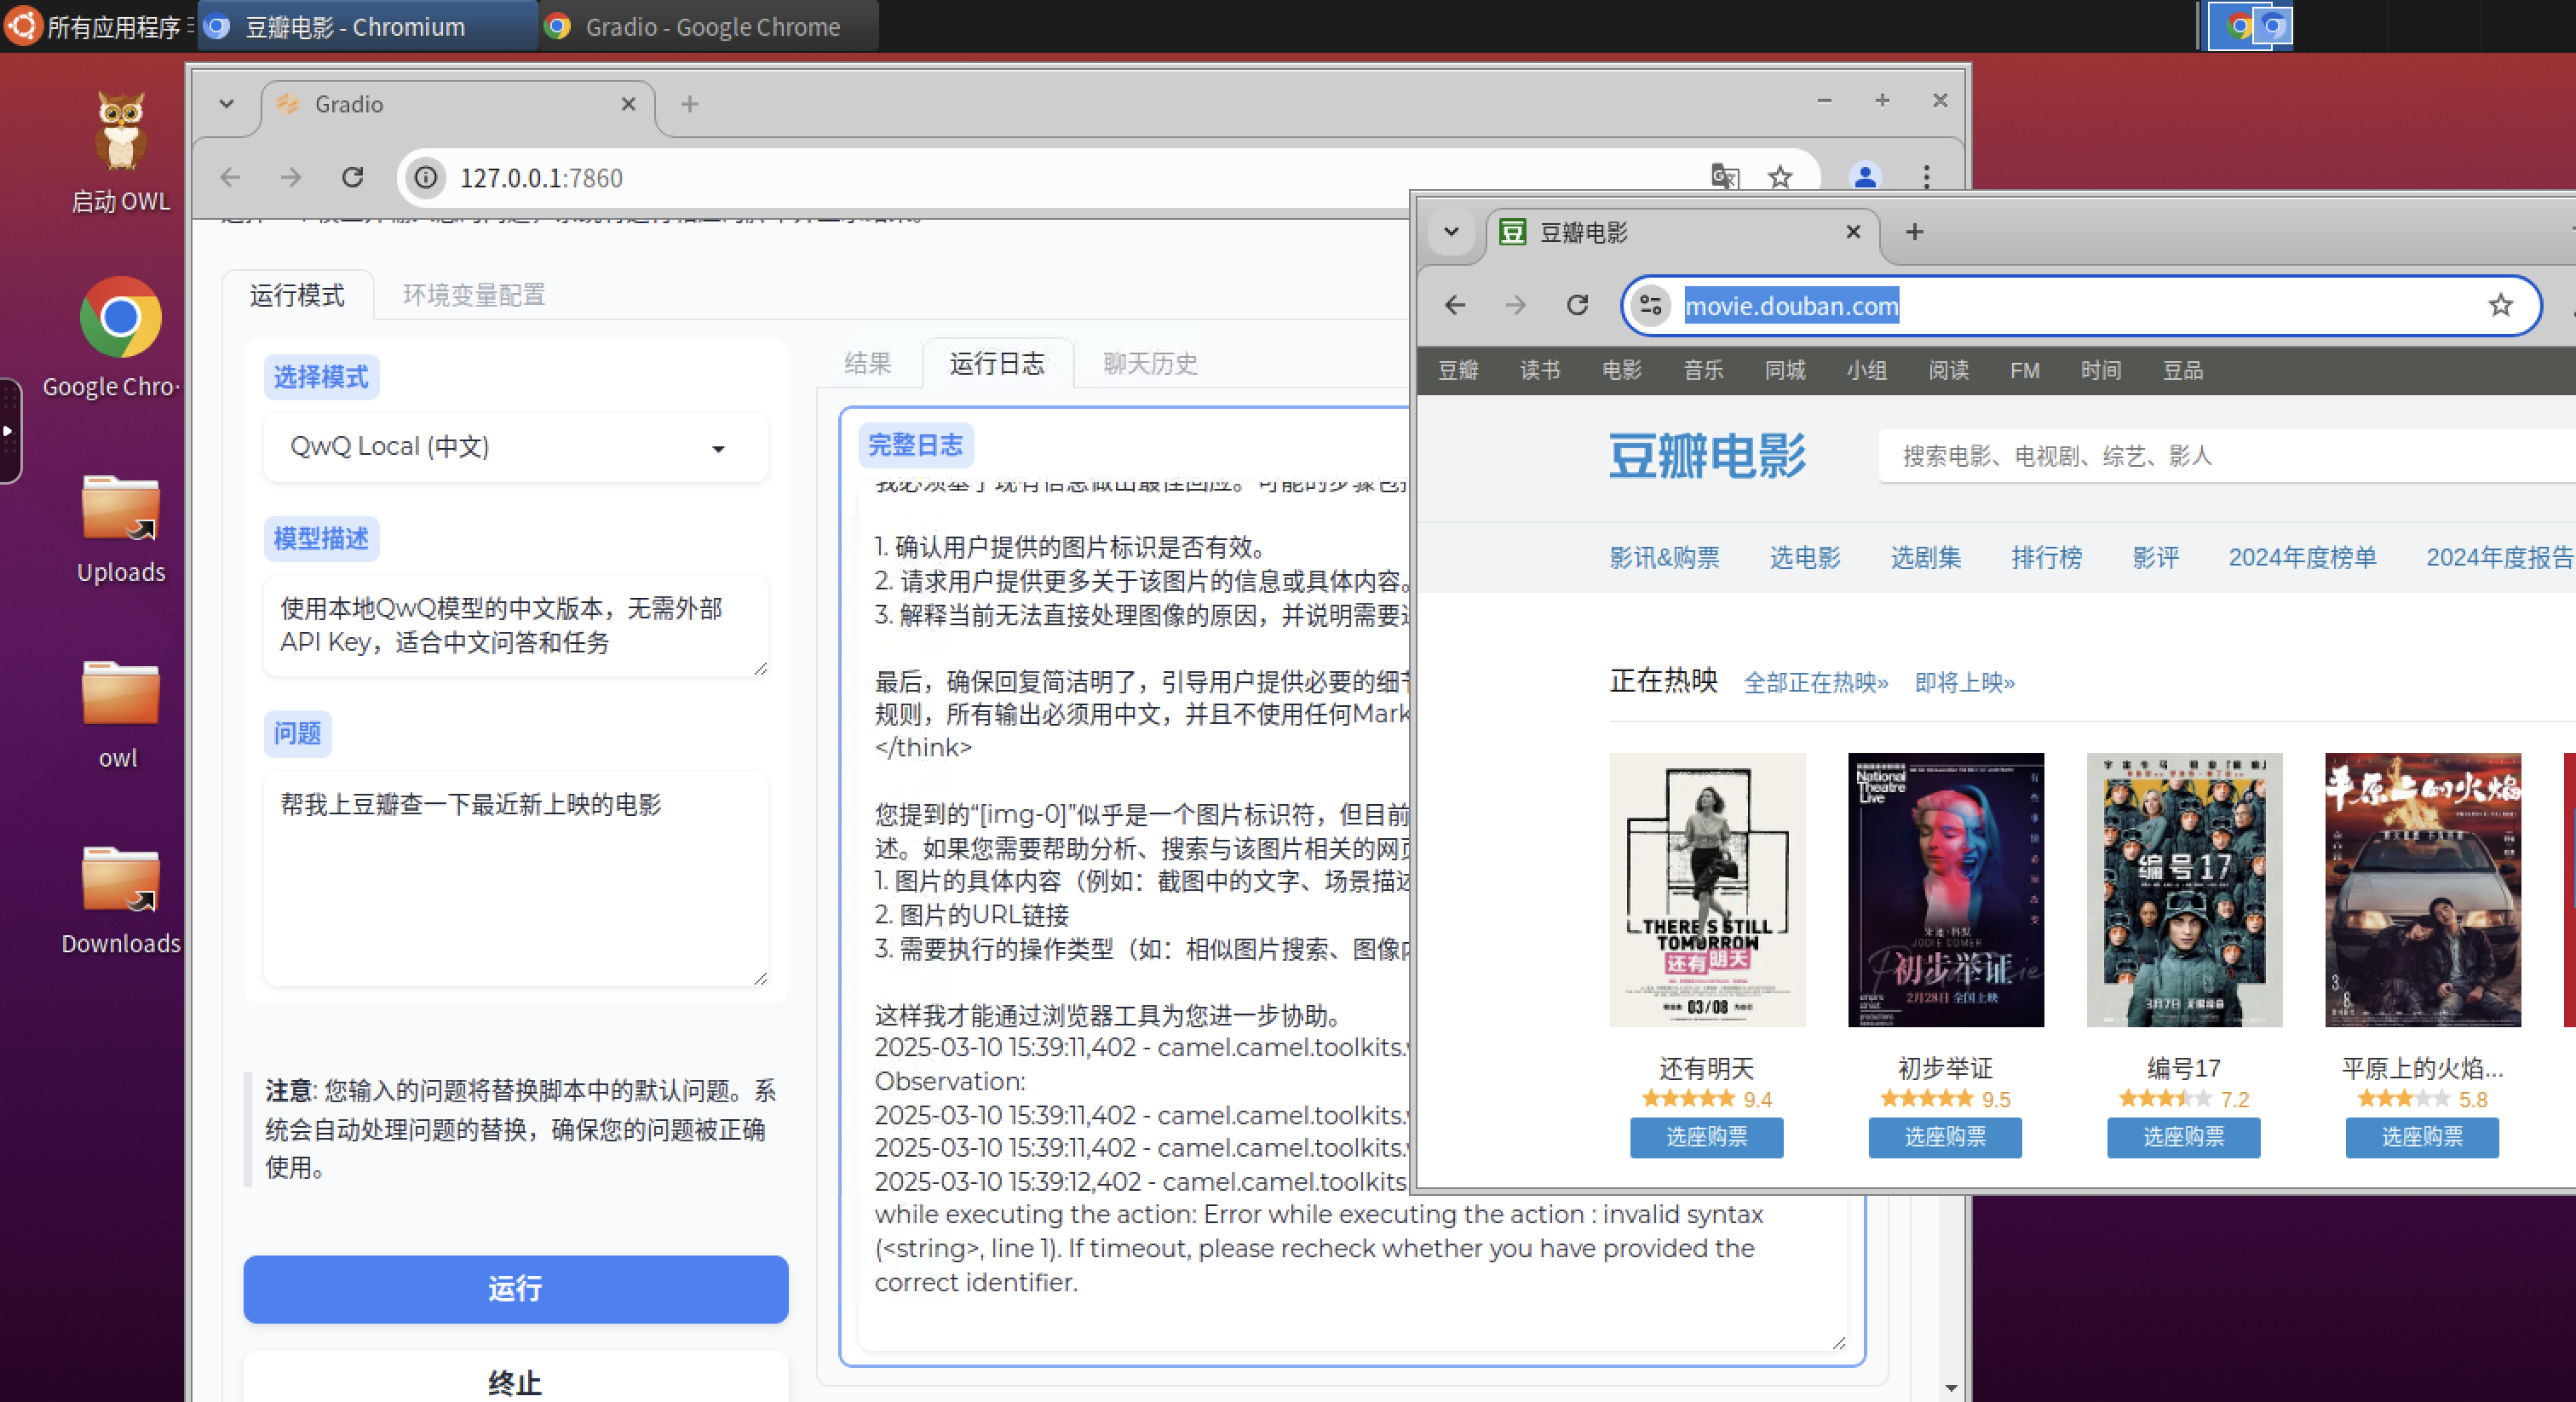
Task: Click the translate page icon in the Gradio window
Action: (x=1725, y=177)
